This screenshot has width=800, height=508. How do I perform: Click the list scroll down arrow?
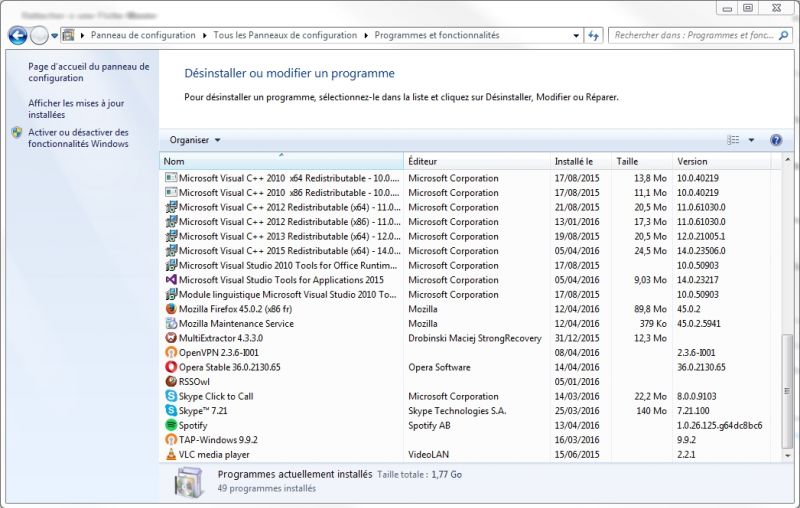[787, 455]
